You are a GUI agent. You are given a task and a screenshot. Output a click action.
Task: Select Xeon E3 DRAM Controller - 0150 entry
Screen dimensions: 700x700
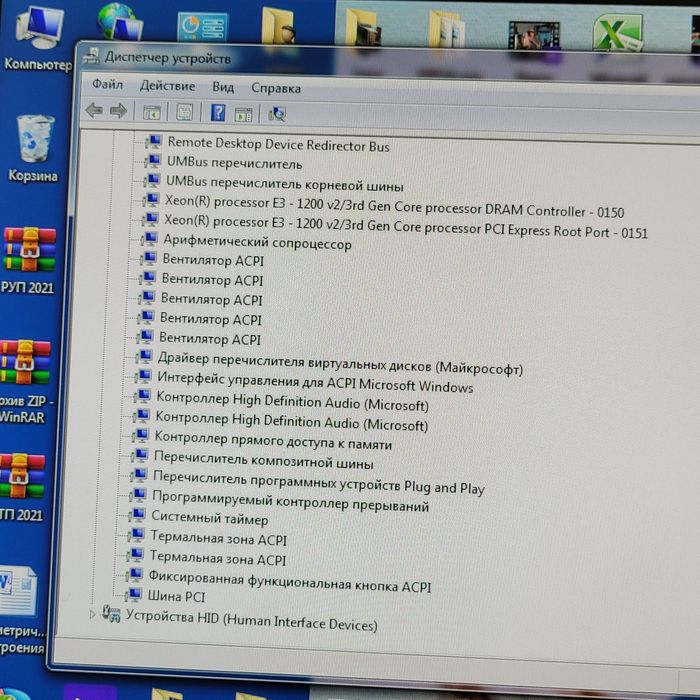tap(394, 206)
